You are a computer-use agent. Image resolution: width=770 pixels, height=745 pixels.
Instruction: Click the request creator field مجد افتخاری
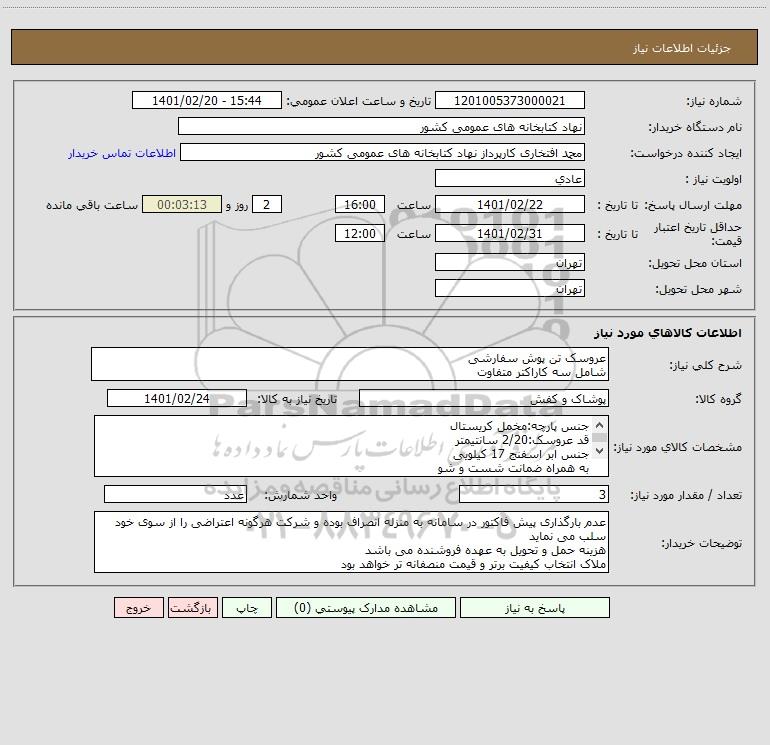tap(383, 152)
